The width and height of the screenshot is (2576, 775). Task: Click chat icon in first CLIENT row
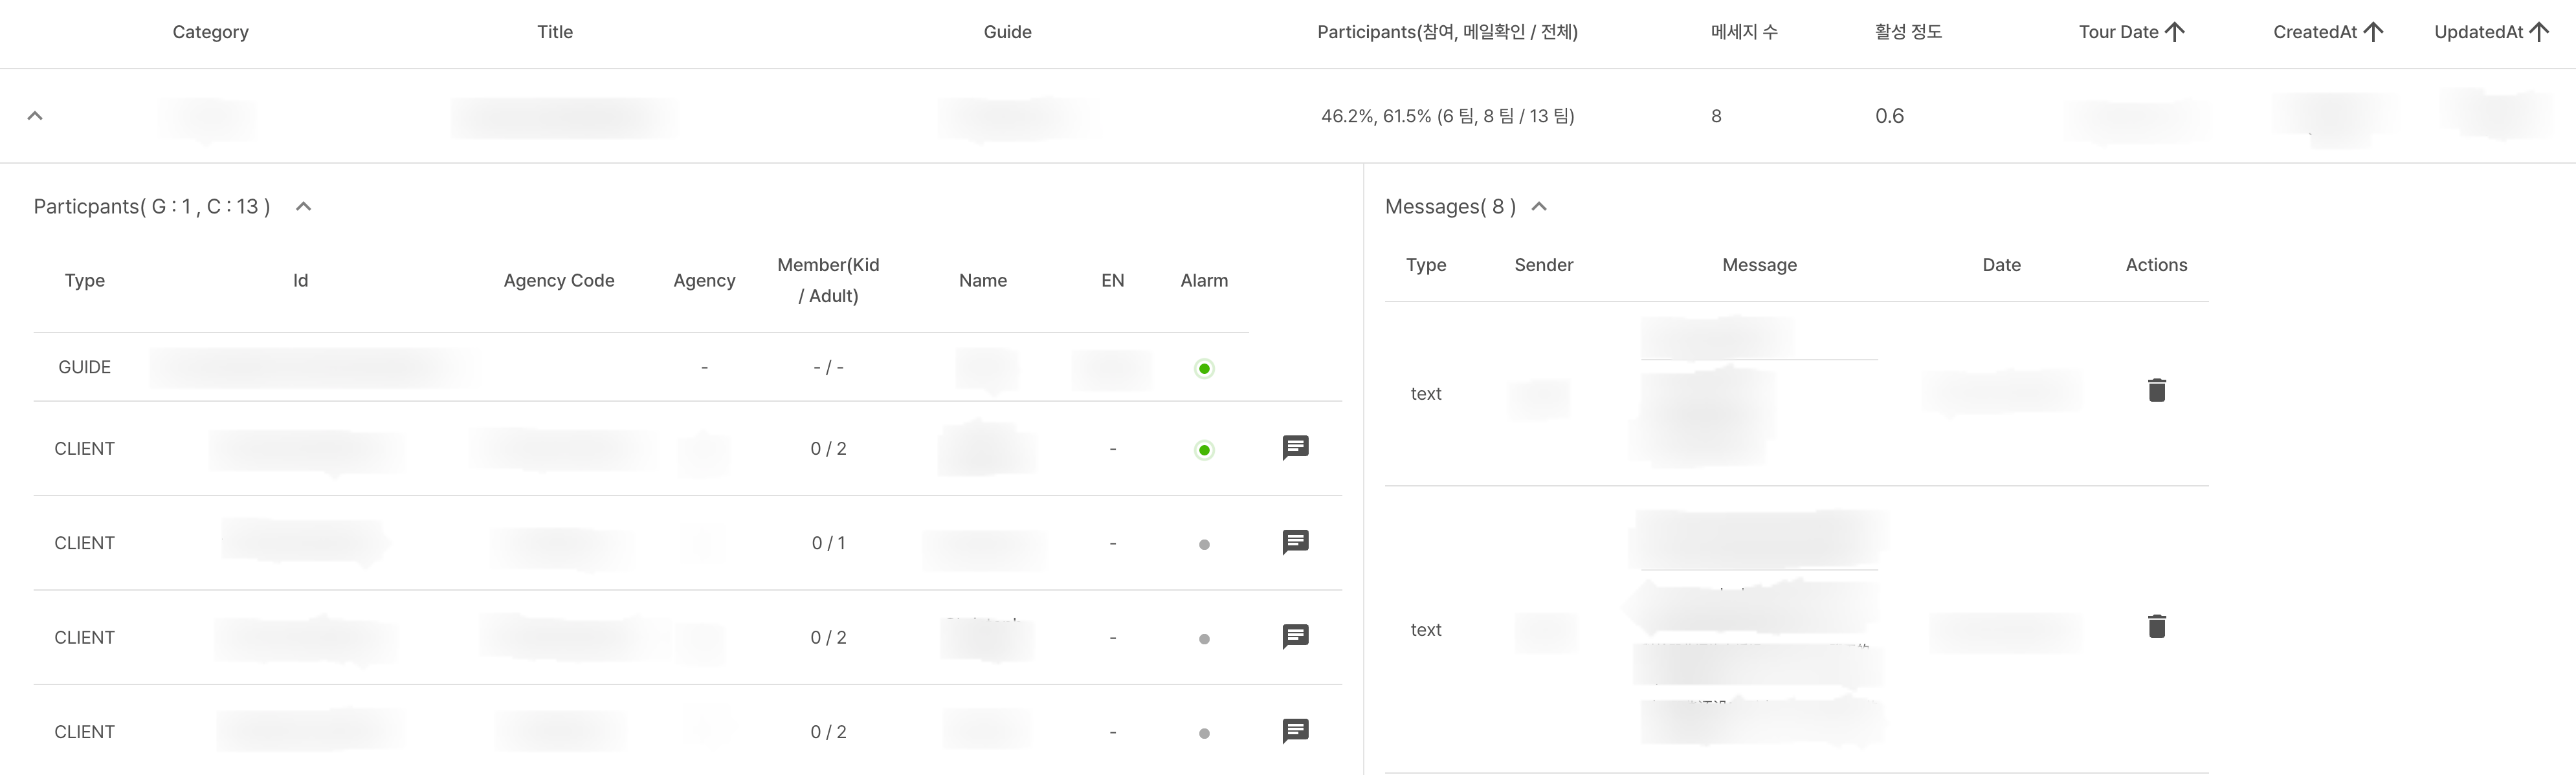[1295, 448]
